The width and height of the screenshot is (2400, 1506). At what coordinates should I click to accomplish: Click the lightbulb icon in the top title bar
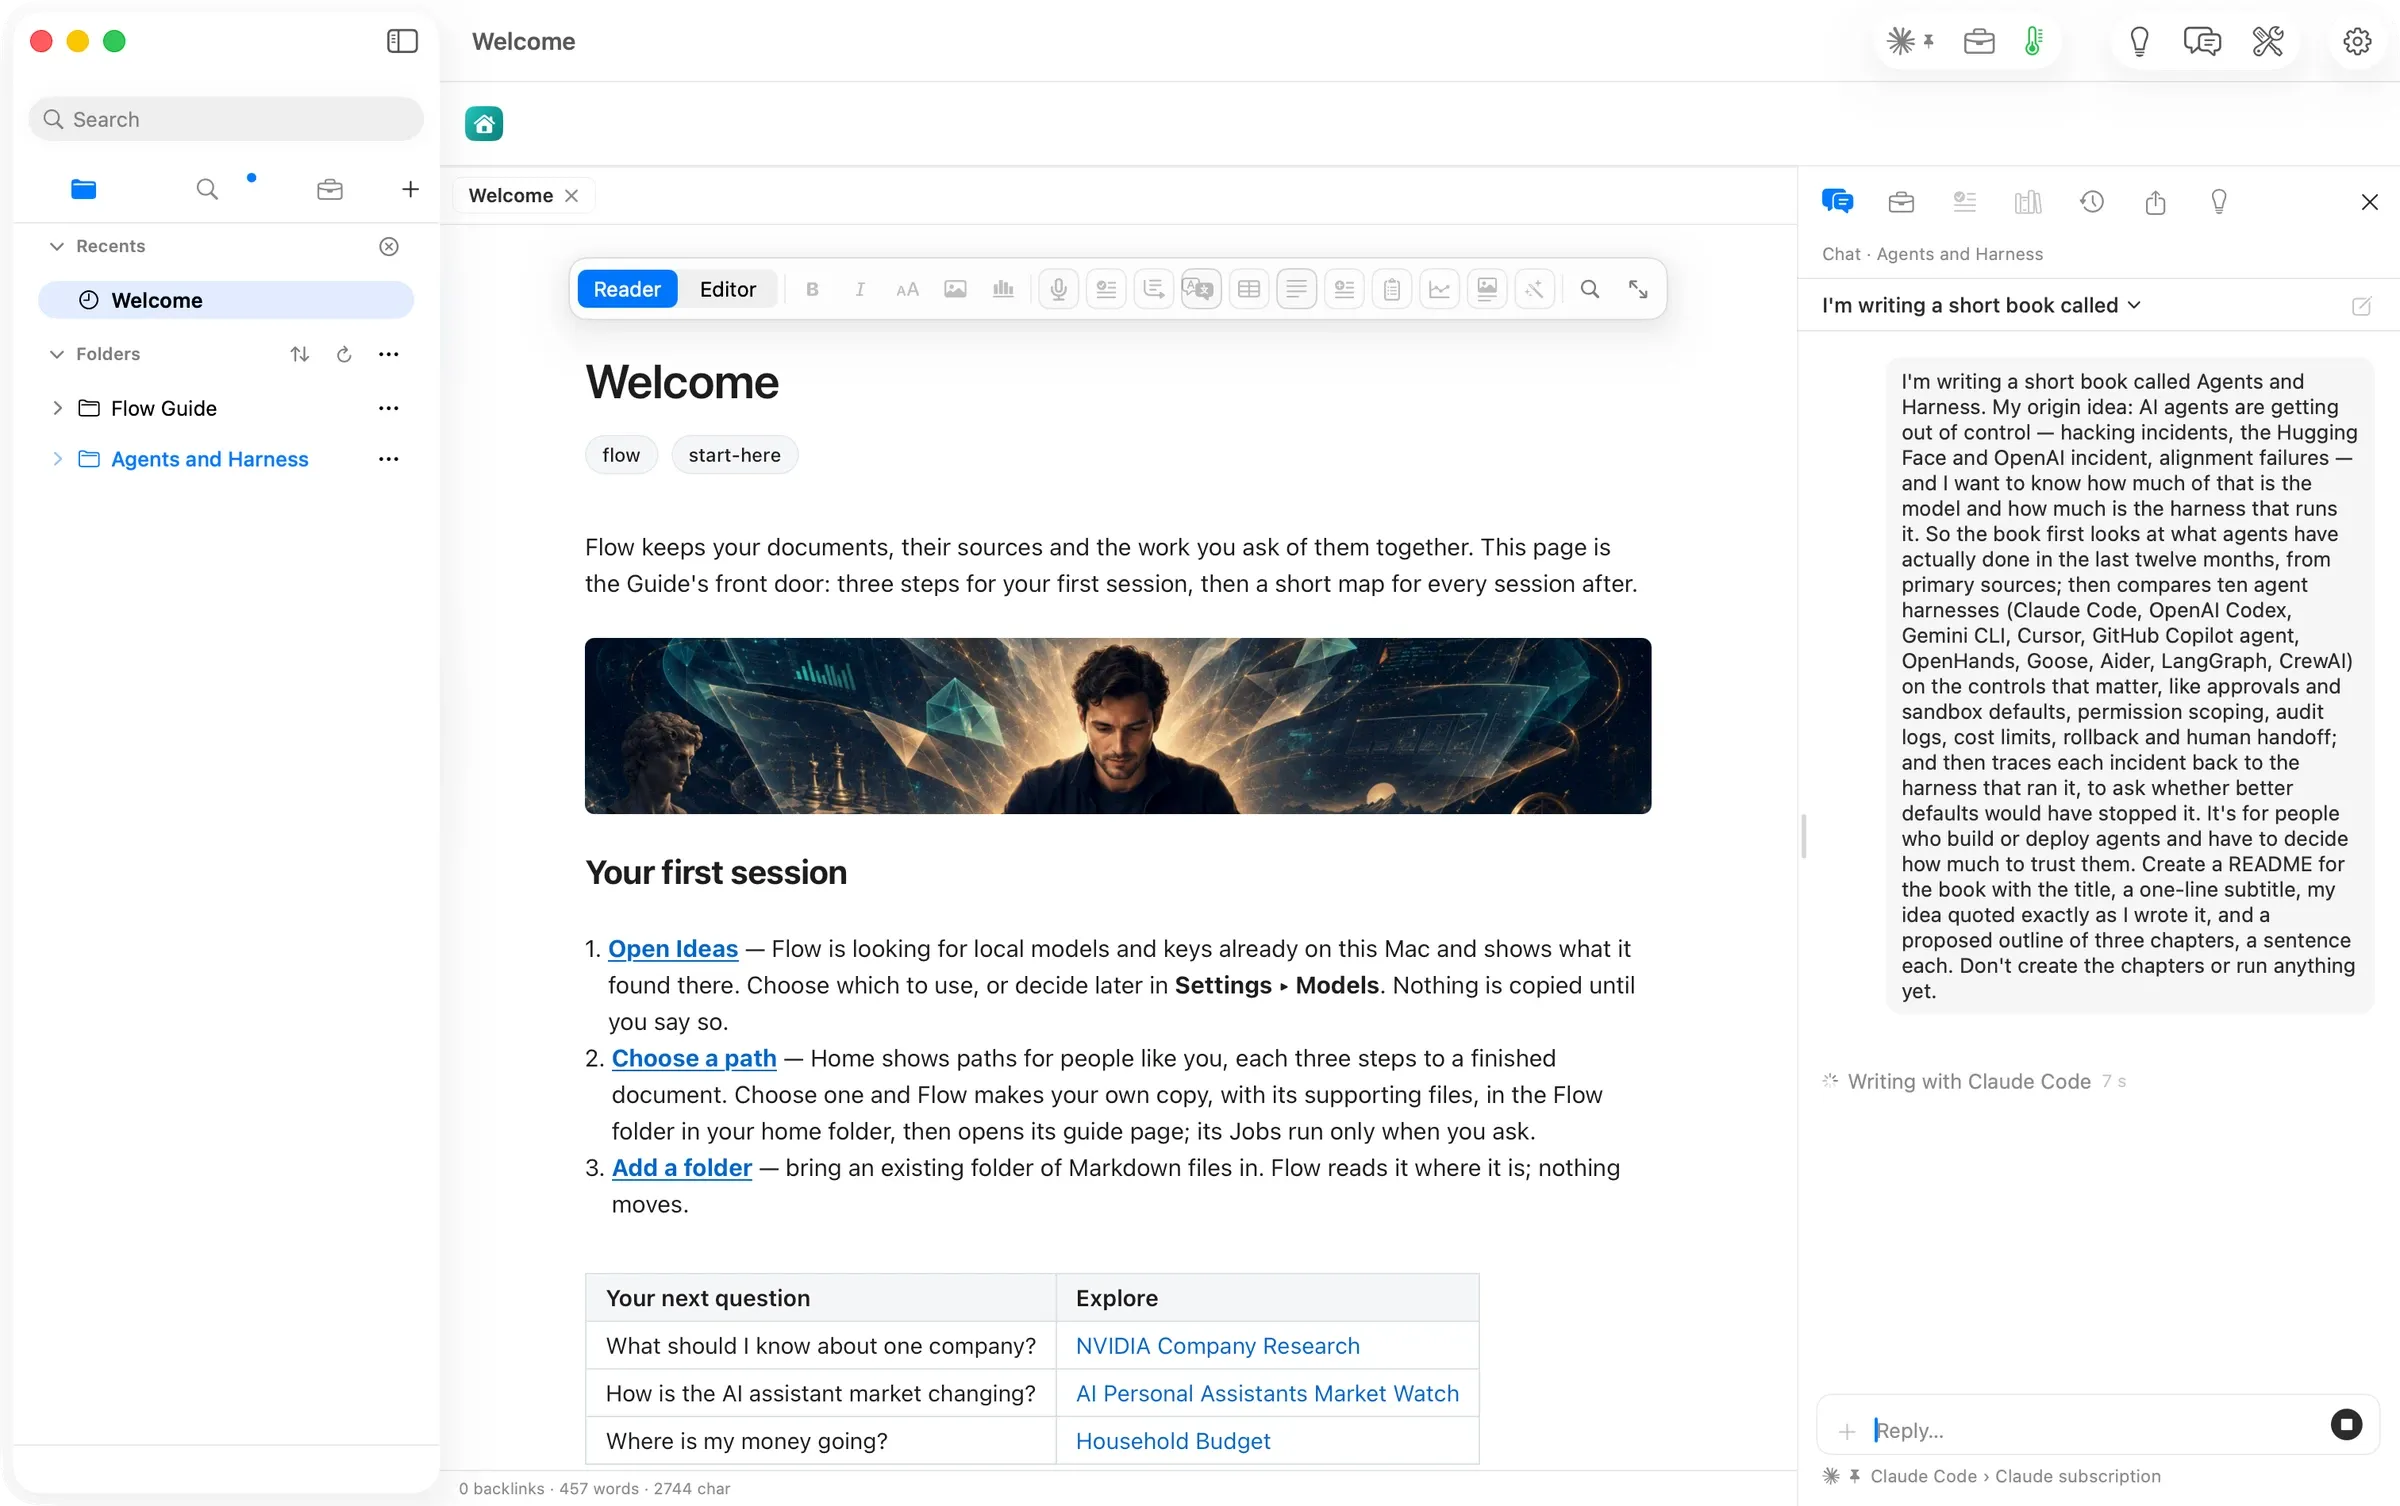2139,41
